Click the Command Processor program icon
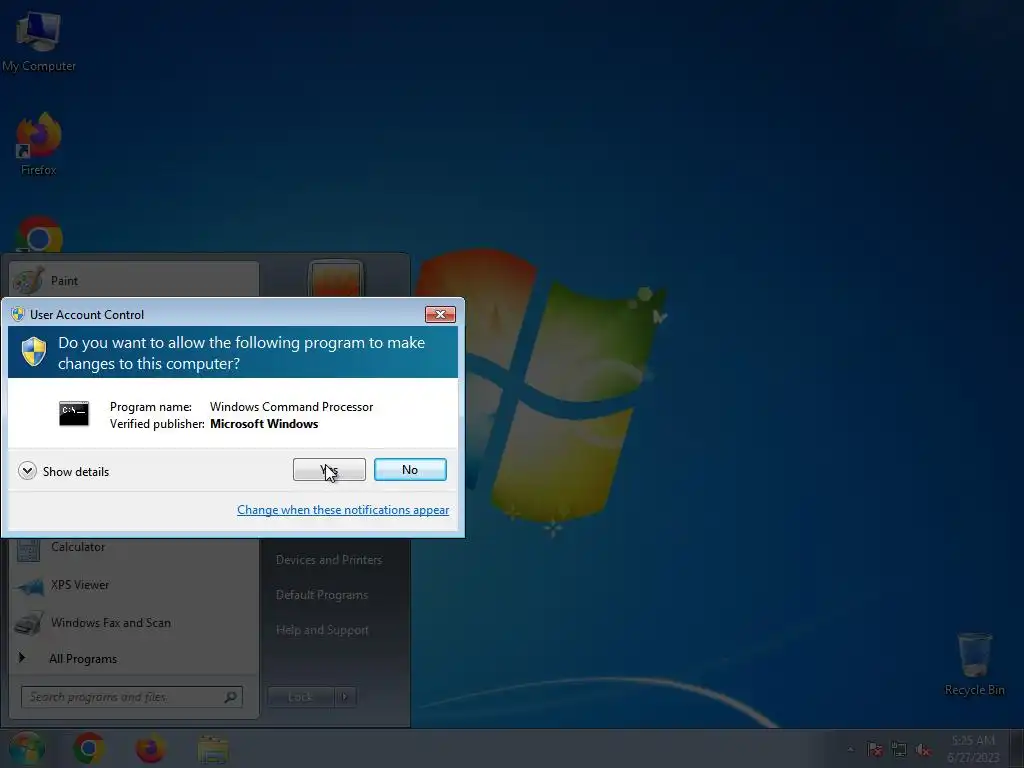This screenshot has height=768, width=1024. (x=74, y=414)
